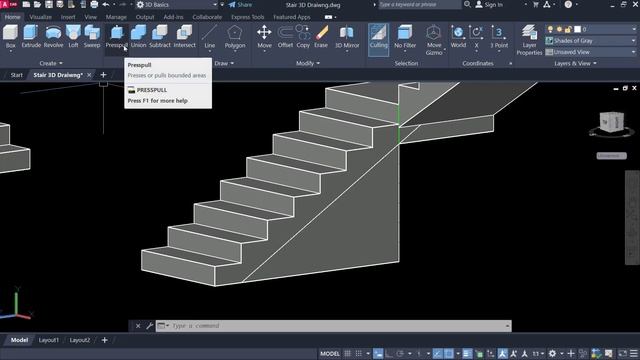Viewport: 640px width, 360px height.
Task: Expand the Layers & View panel
Action: pyautogui.click(x=576, y=63)
